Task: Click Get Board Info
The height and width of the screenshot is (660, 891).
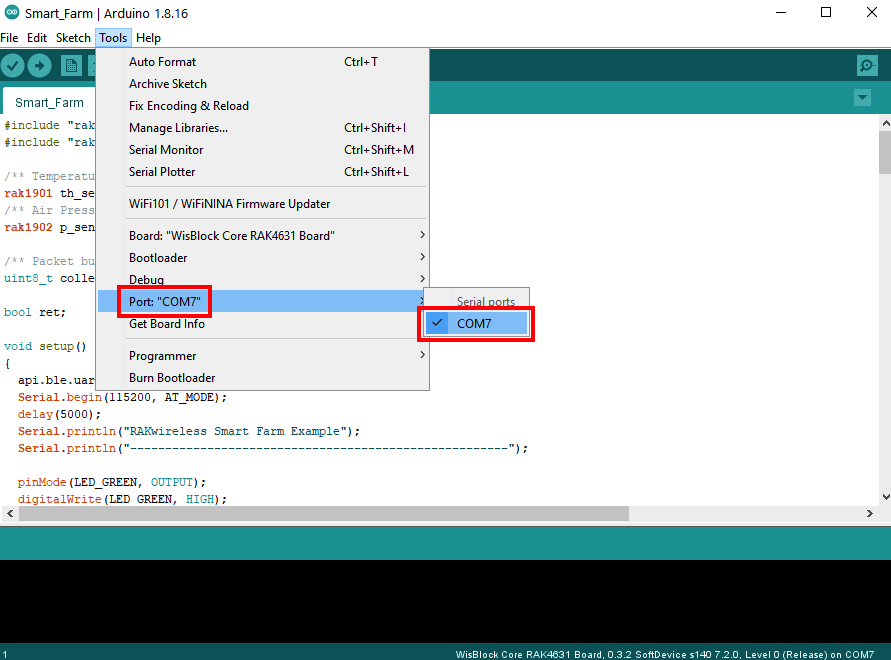Action: tap(263, 323)
